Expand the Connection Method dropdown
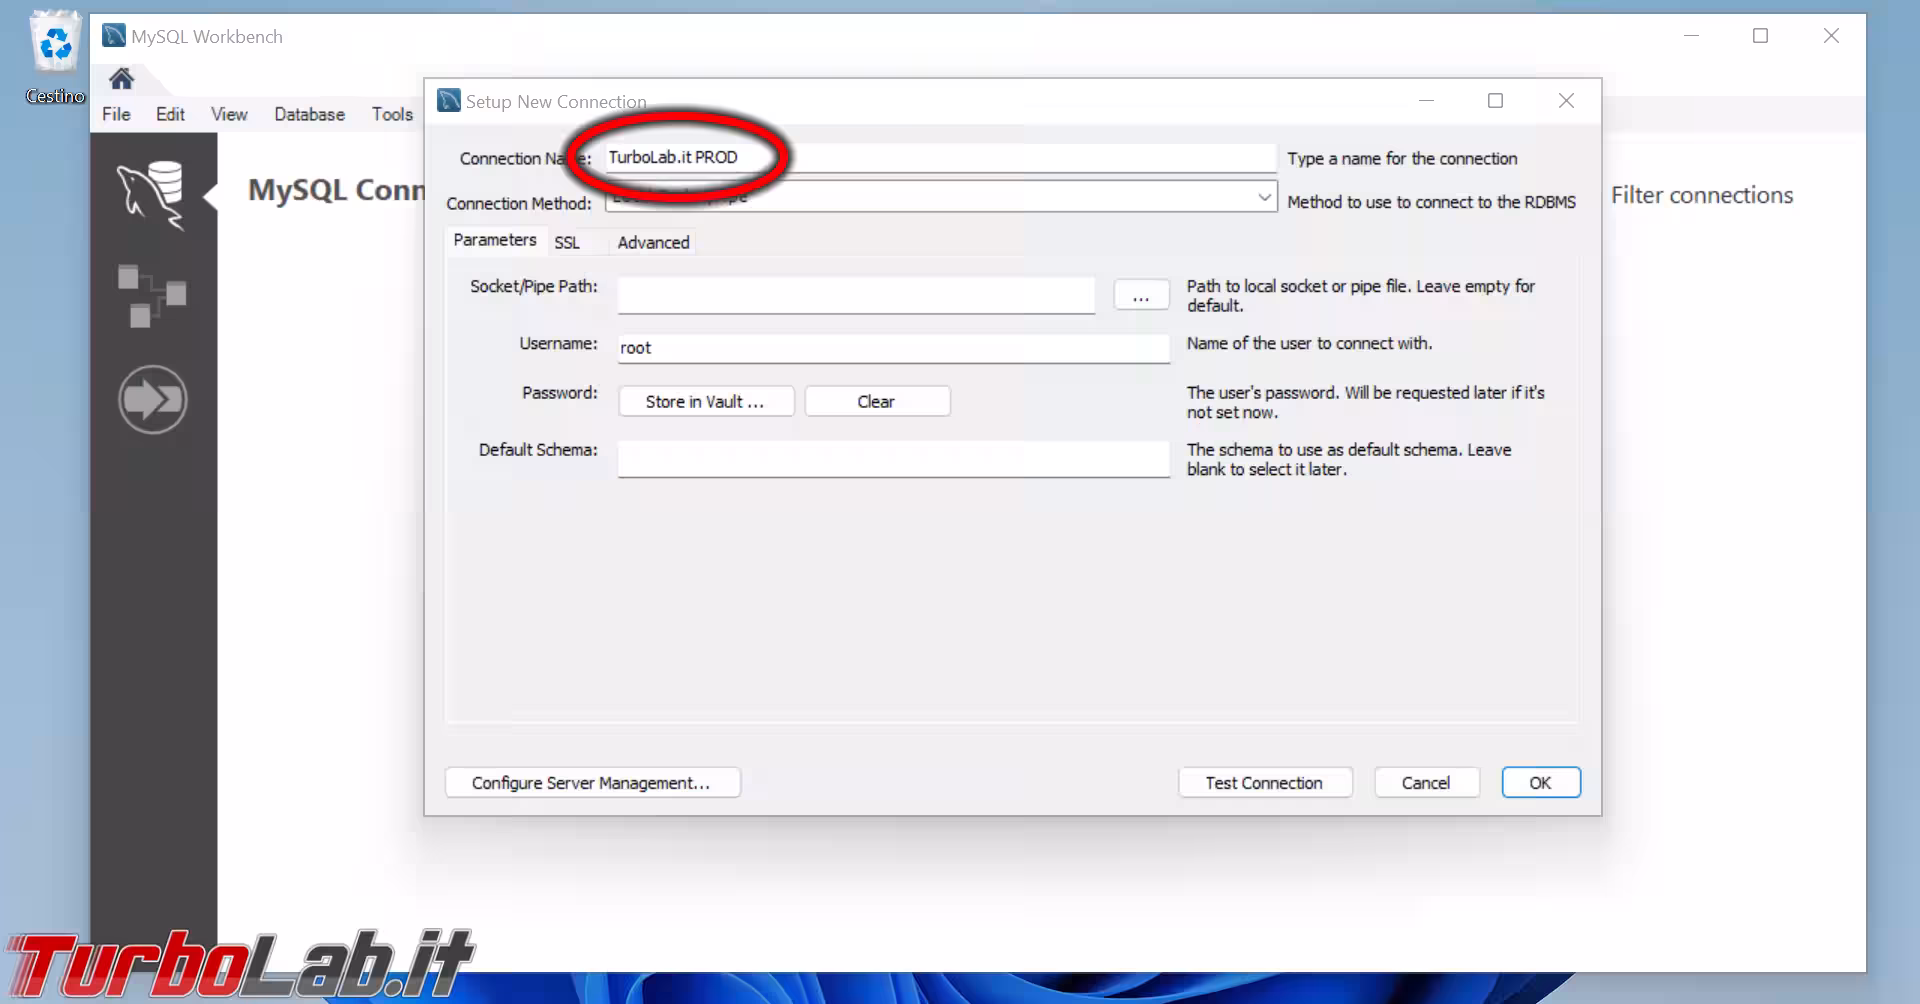1920x1004 pixels. (1264, 197)
